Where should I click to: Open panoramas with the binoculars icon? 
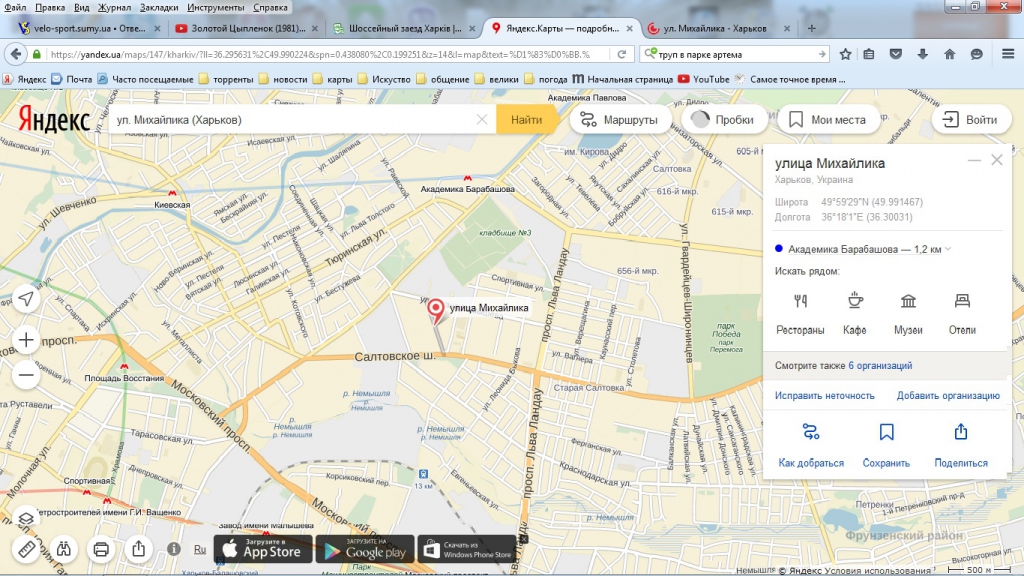[x=63, y=549]
